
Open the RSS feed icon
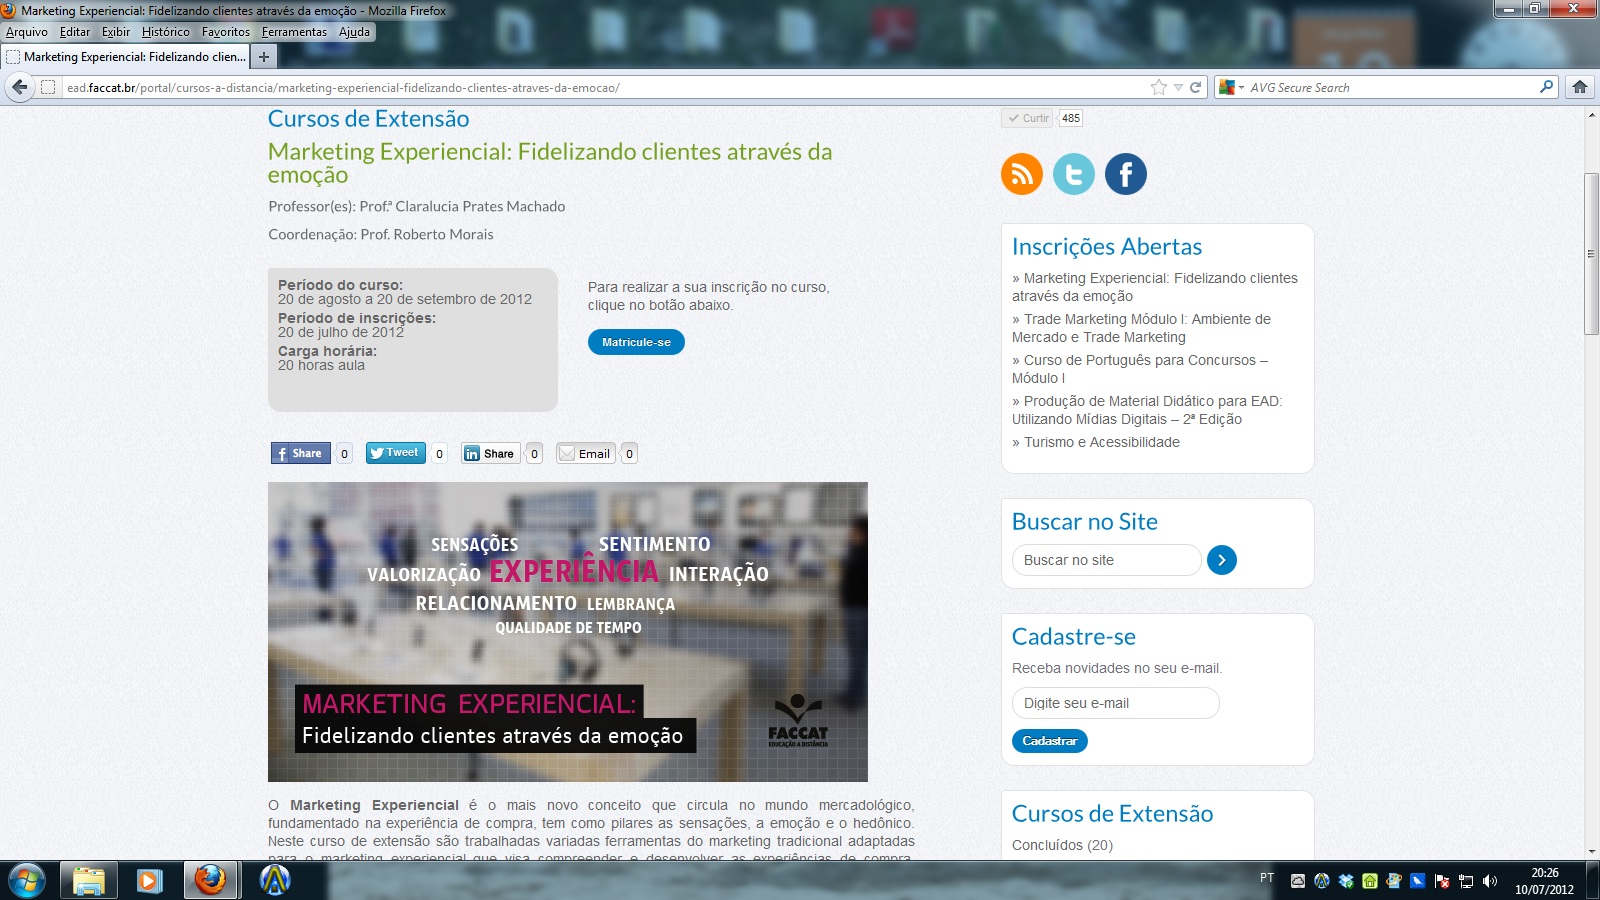[1021, 174]
